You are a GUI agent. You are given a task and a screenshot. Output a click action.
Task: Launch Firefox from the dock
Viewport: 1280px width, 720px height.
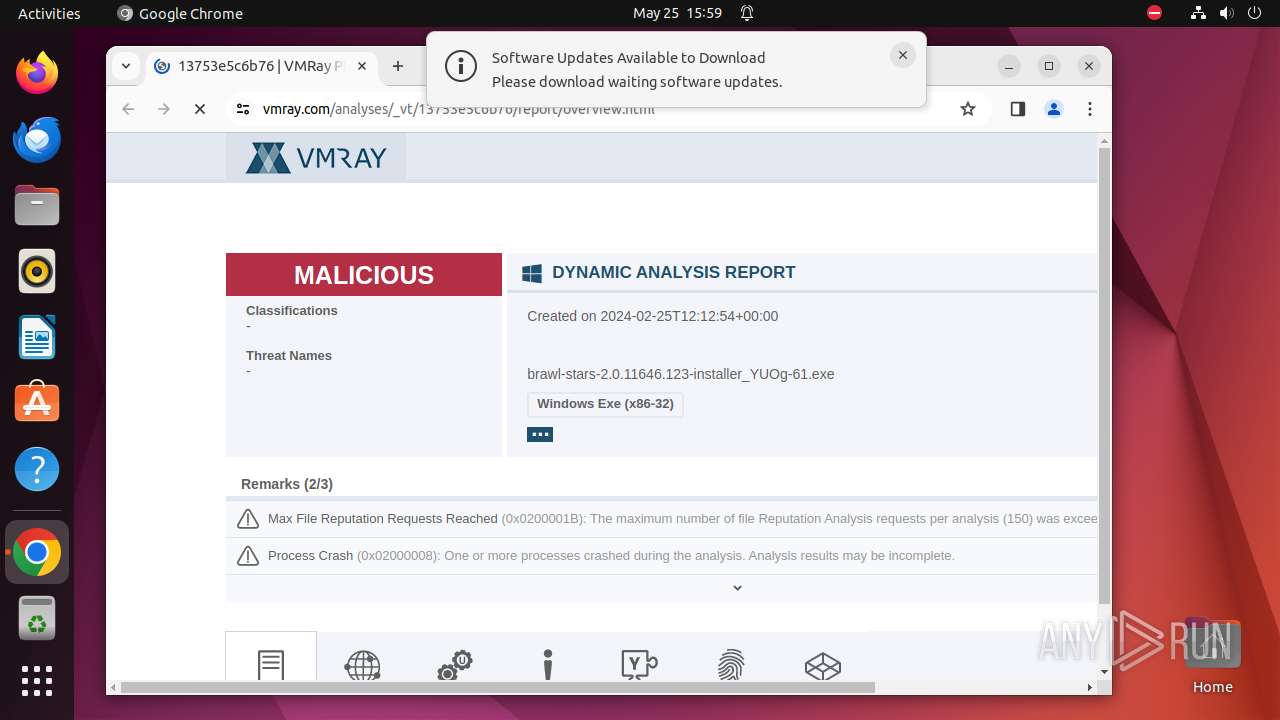pyautogui.click(x=37, y=73)
